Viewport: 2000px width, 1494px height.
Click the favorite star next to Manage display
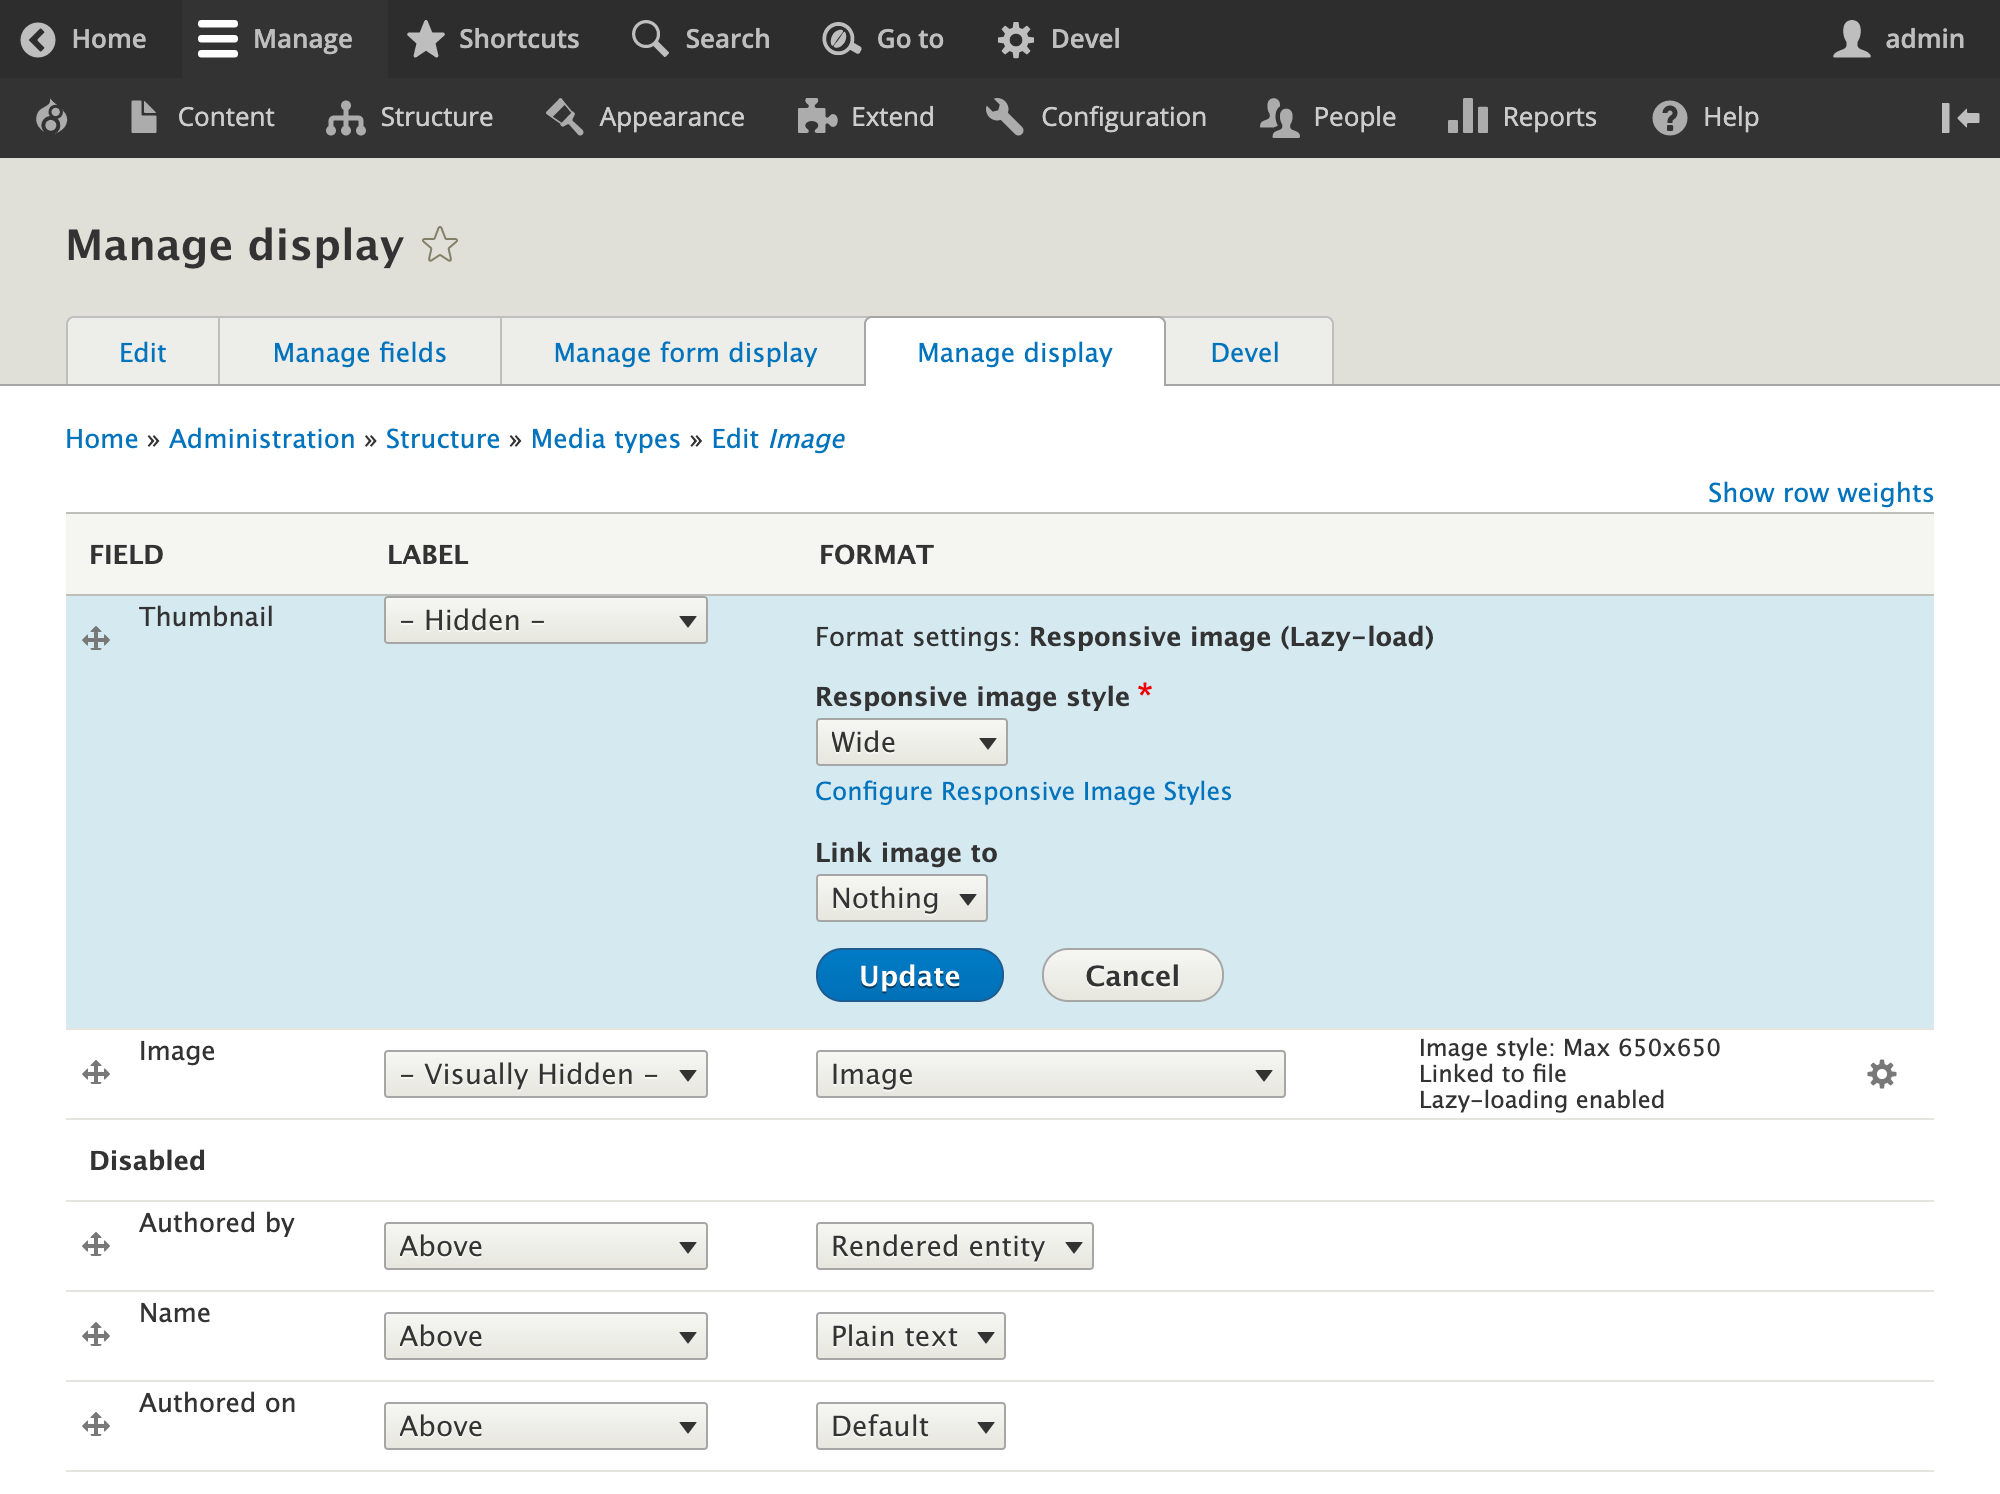tap(441, 243)
